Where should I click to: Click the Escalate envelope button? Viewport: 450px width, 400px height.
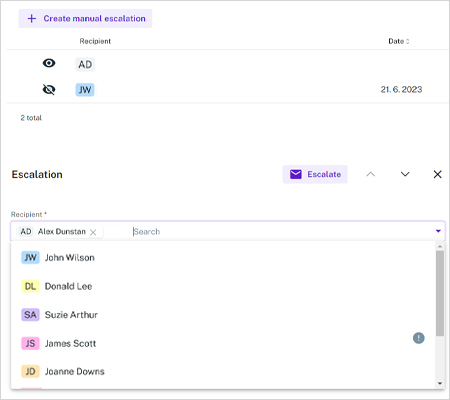point(315,174)
